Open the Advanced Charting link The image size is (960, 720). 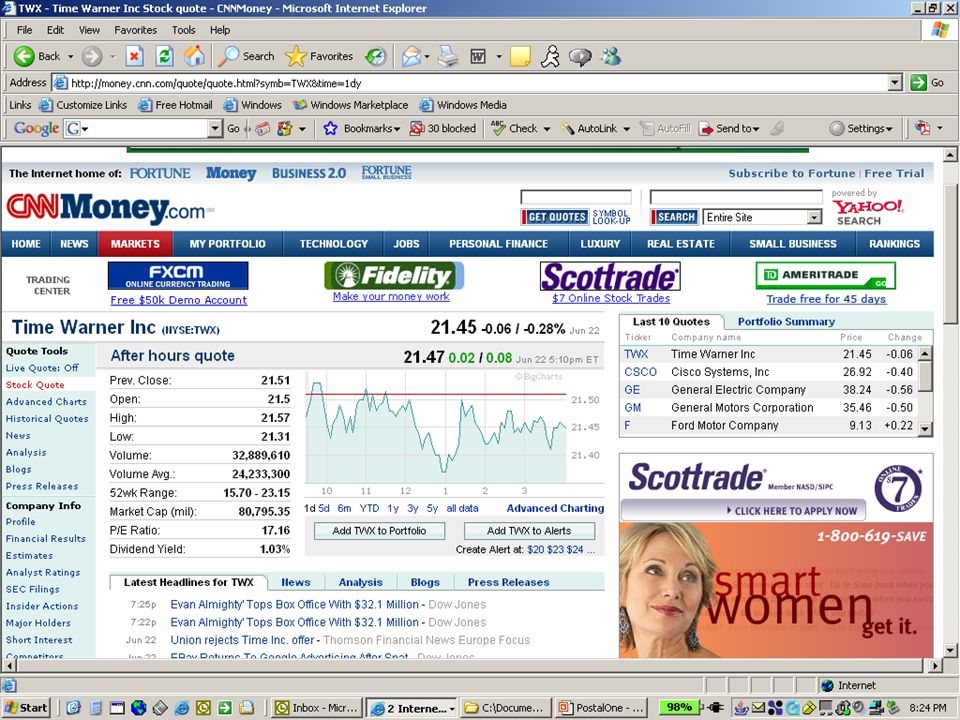pos(555,508)
